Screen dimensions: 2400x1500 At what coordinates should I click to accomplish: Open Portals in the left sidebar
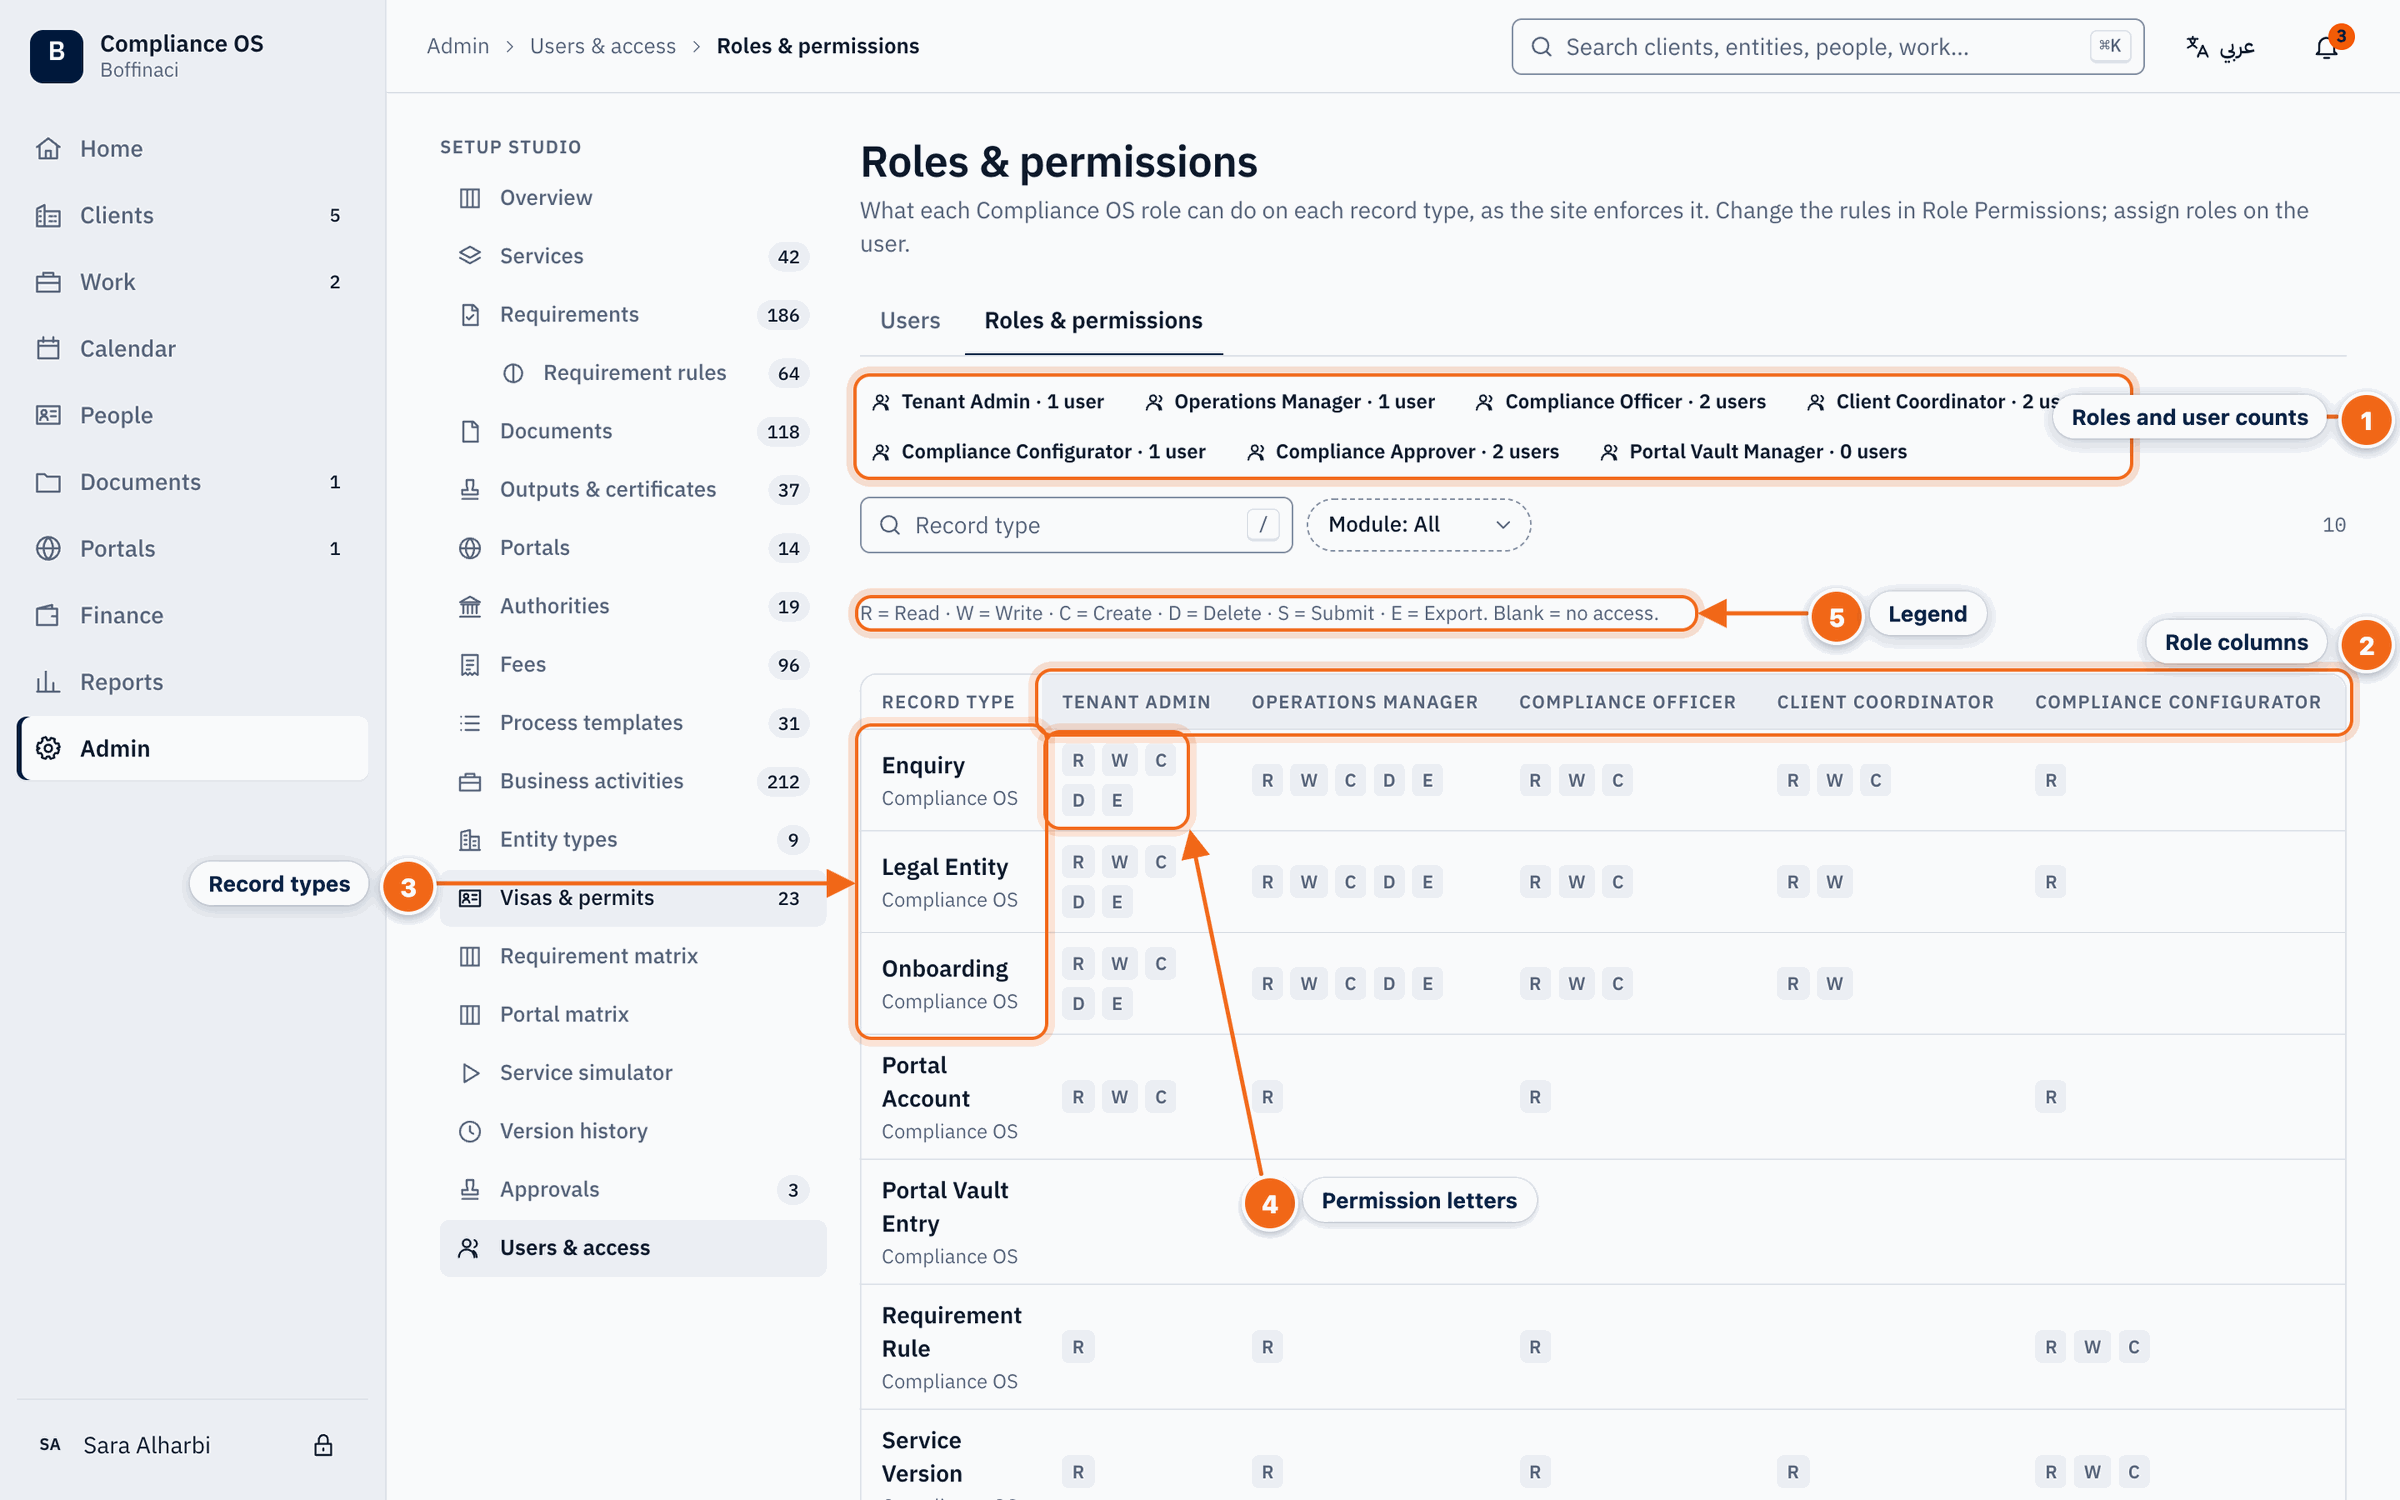(193, 548)
